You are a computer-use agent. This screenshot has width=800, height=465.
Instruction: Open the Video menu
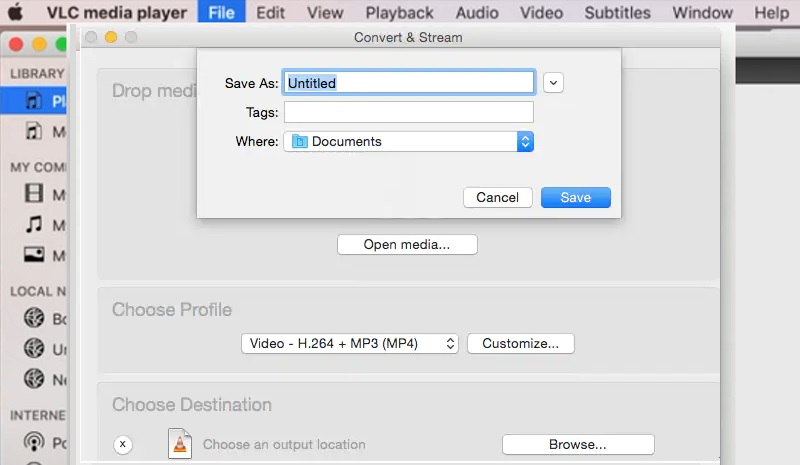541,12
